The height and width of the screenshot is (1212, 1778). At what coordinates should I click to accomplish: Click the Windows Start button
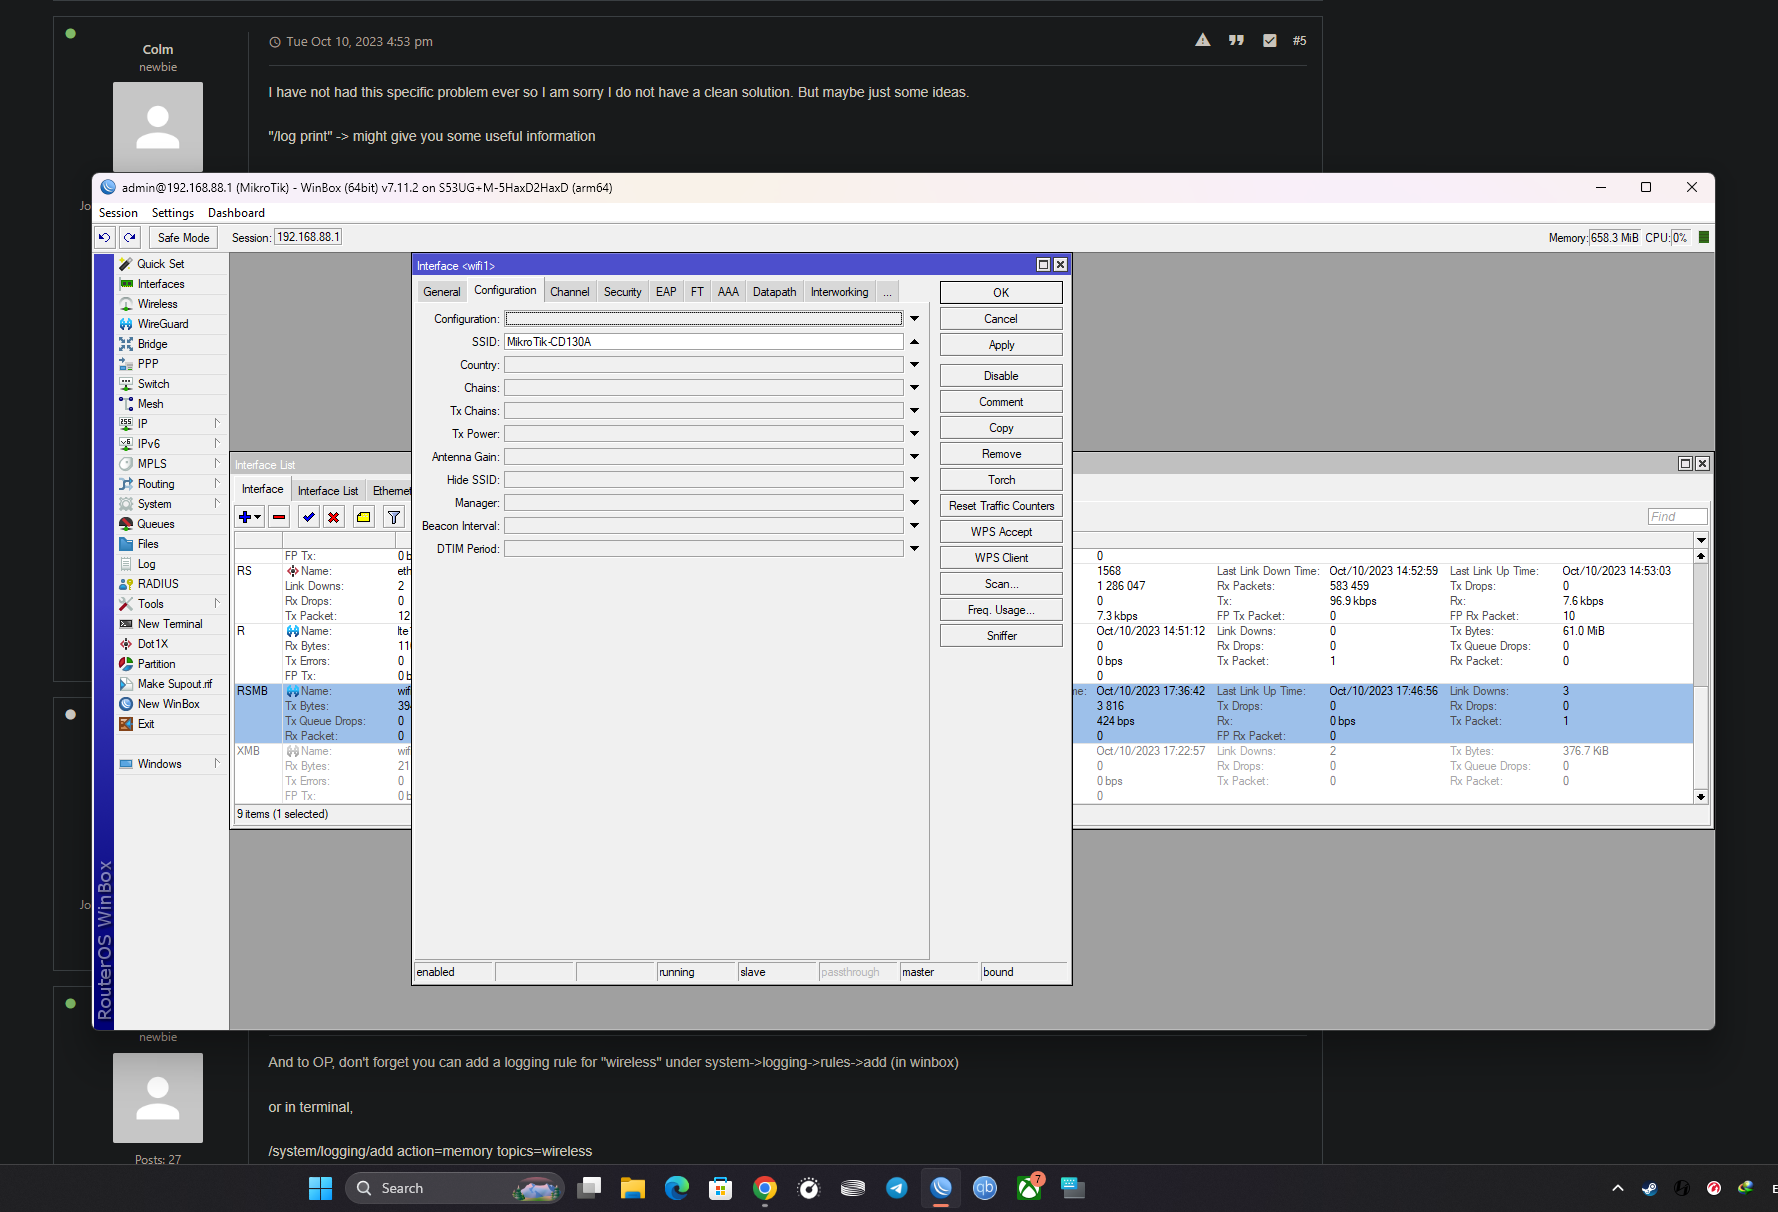320,1188
